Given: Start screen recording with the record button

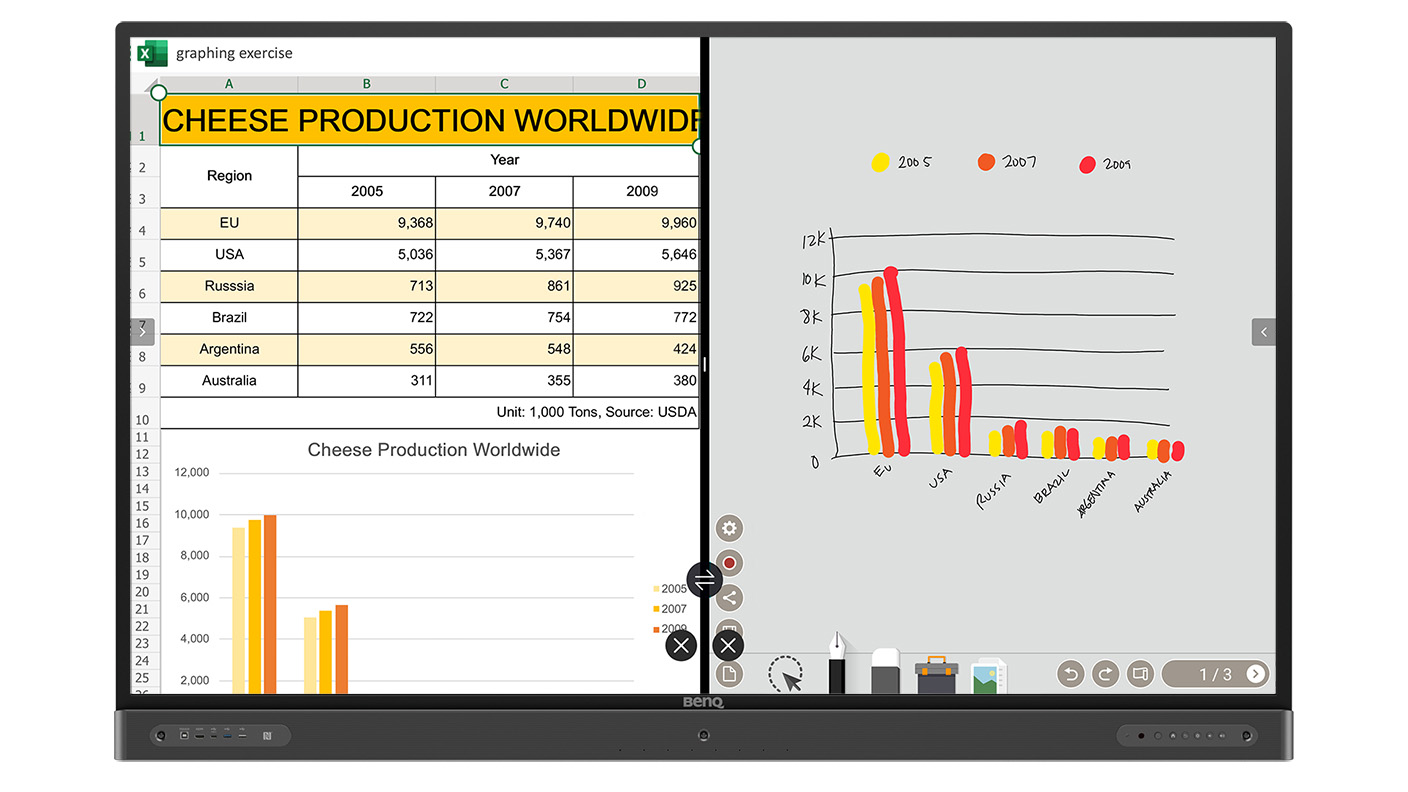Looking at the screenshot, I should [x=728, y=562].
